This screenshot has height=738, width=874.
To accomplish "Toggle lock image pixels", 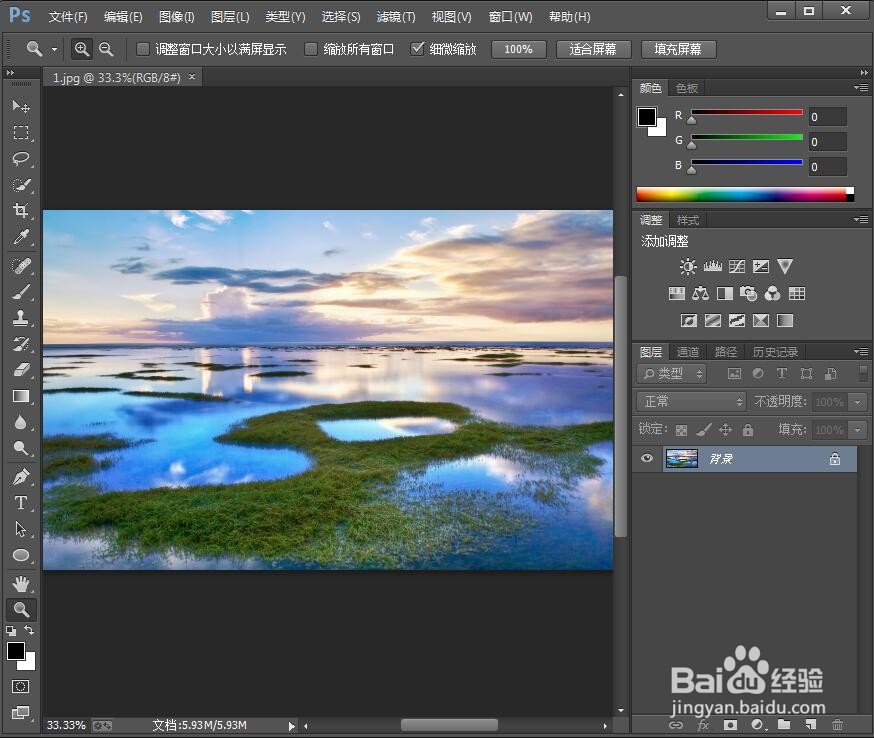I will click(704, 429).
